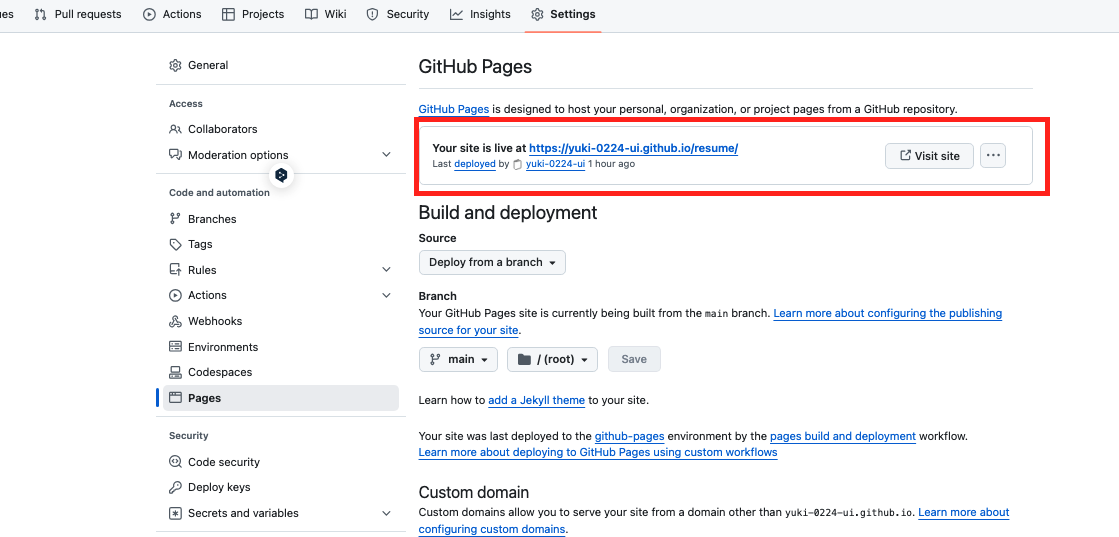The width and height of the screenshot is (1119, 537).
Task: Open the three-dots menu beside Visit site
Action: coord(993,156)
